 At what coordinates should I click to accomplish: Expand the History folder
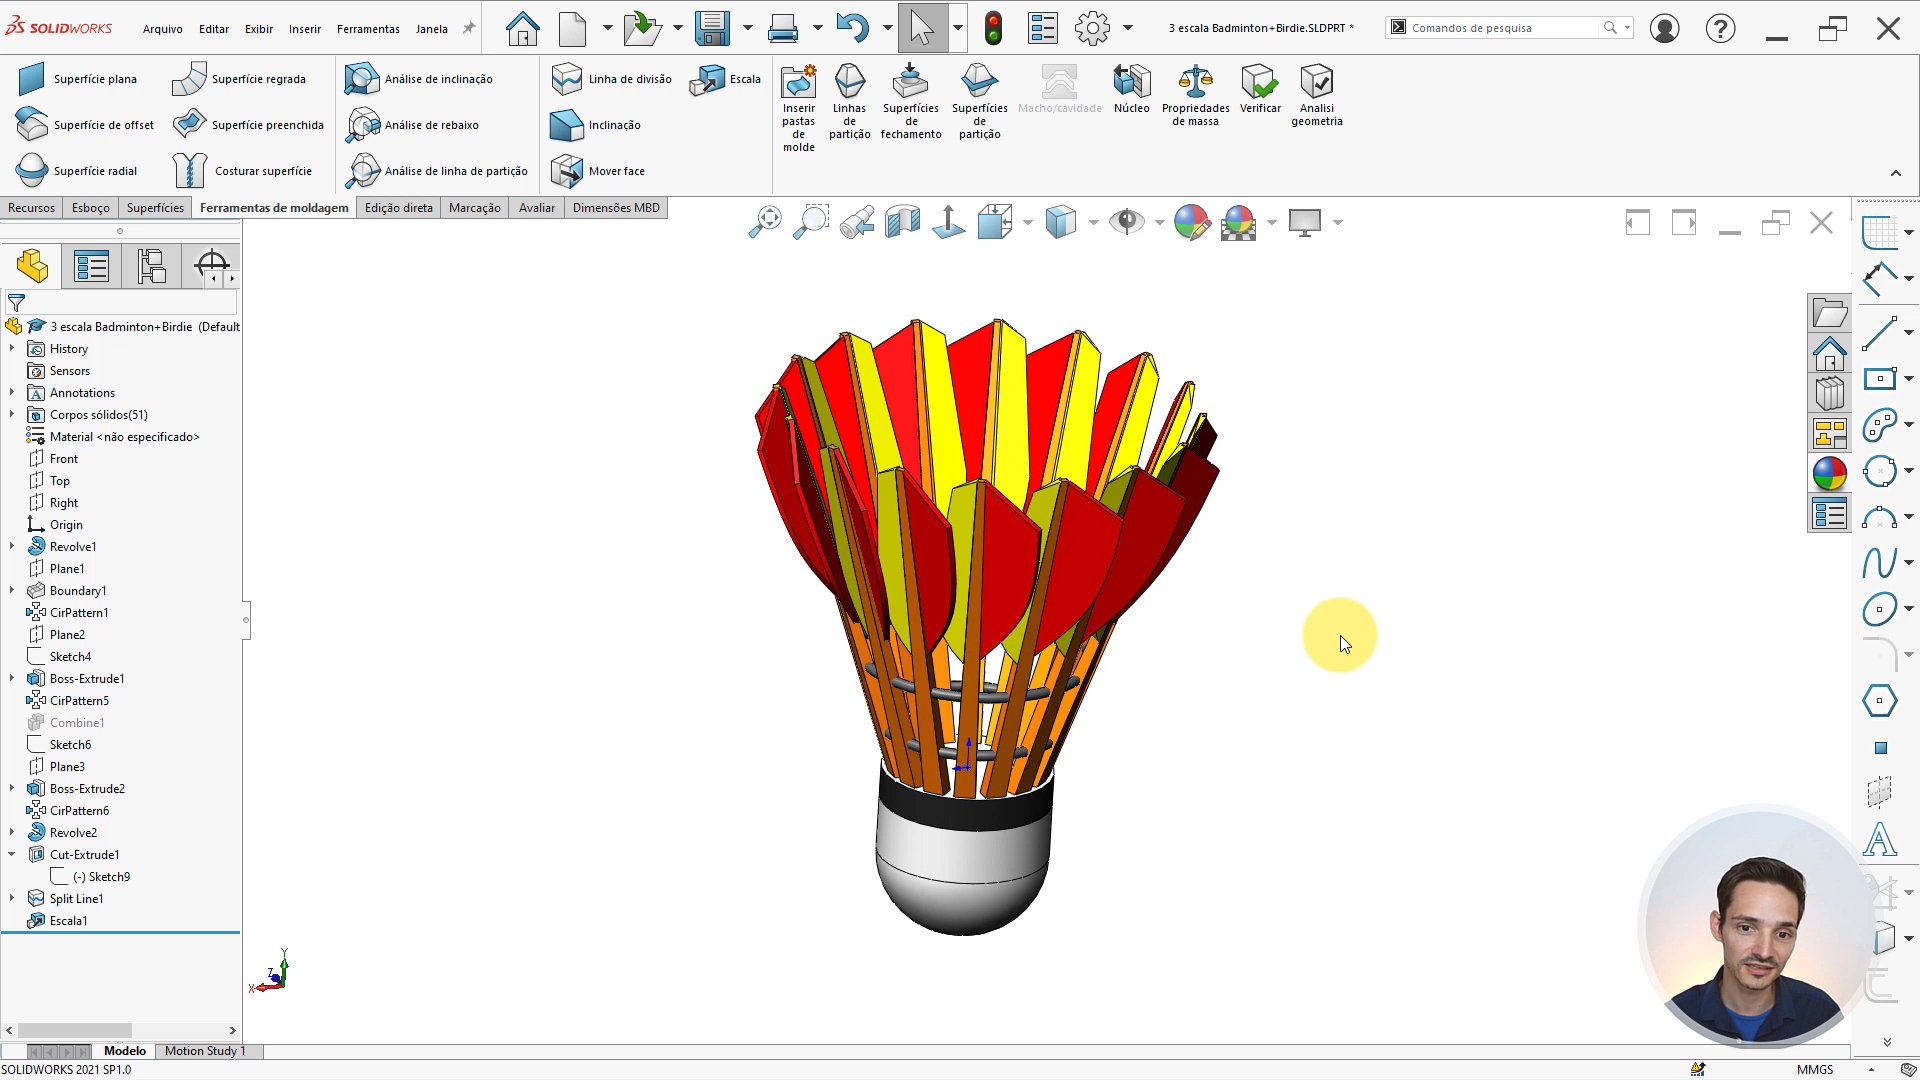(x=12, y=349)
